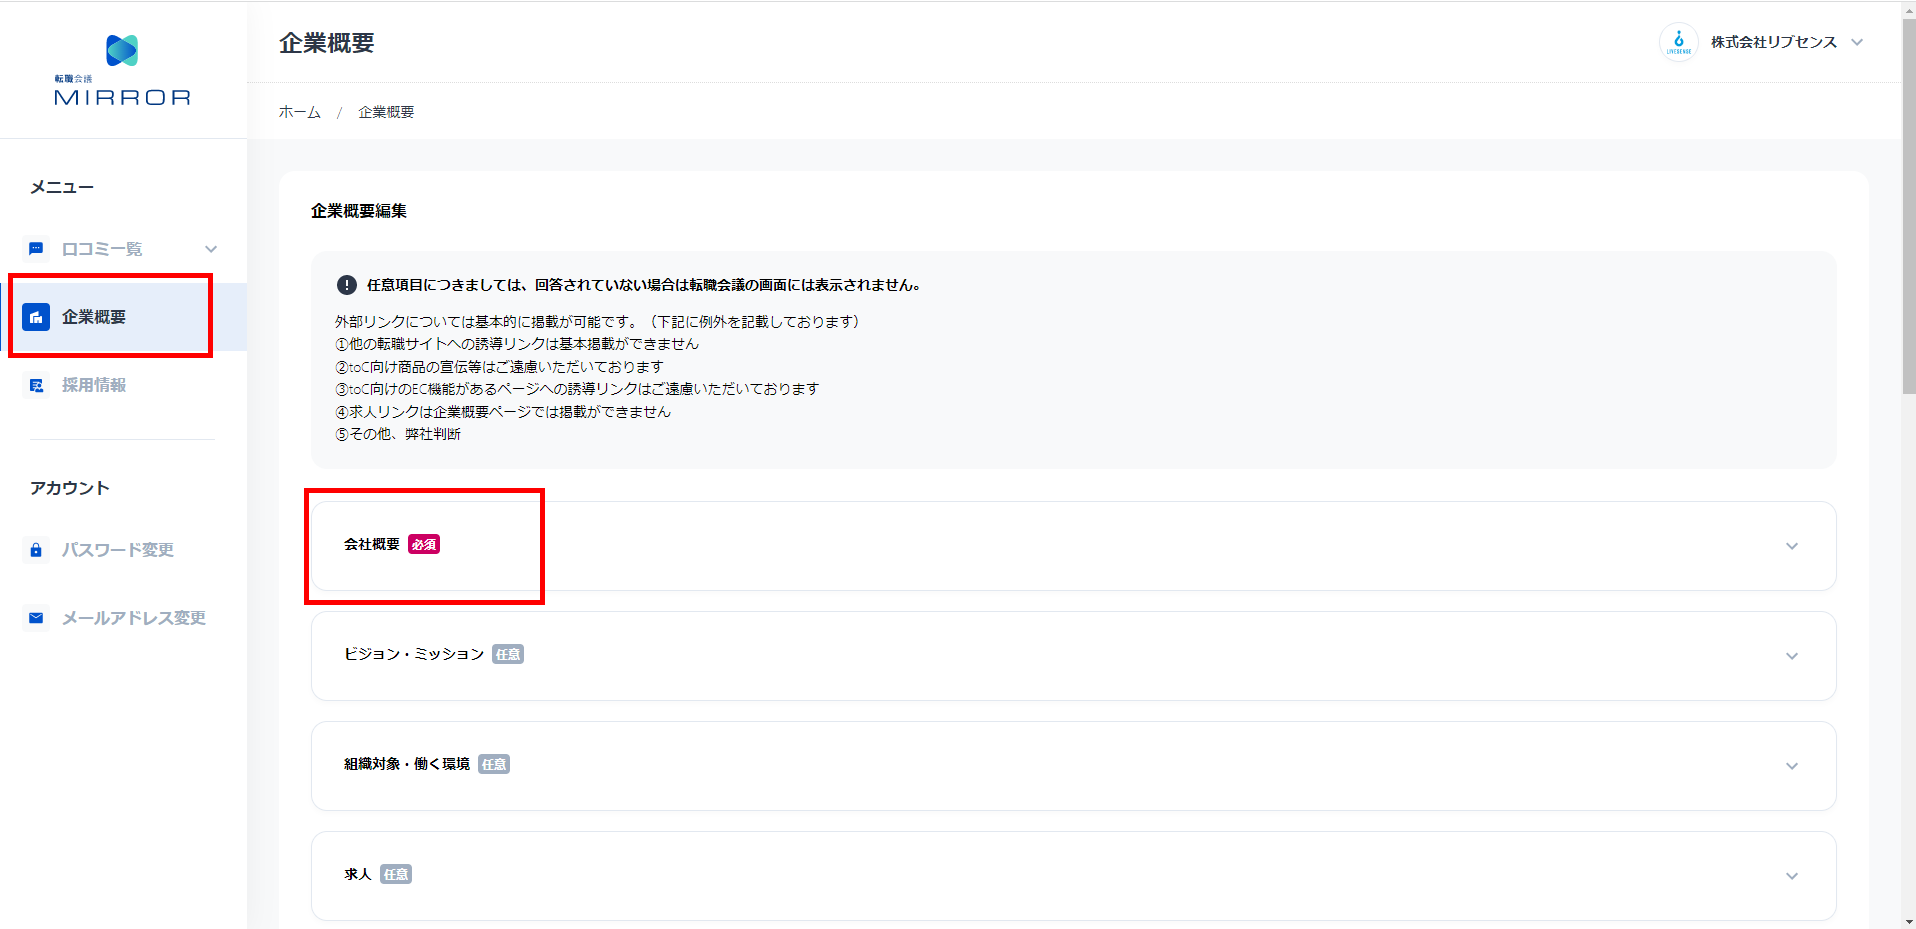Click the 企業概要 building icon in sidebar

click(x=36, y=317)
